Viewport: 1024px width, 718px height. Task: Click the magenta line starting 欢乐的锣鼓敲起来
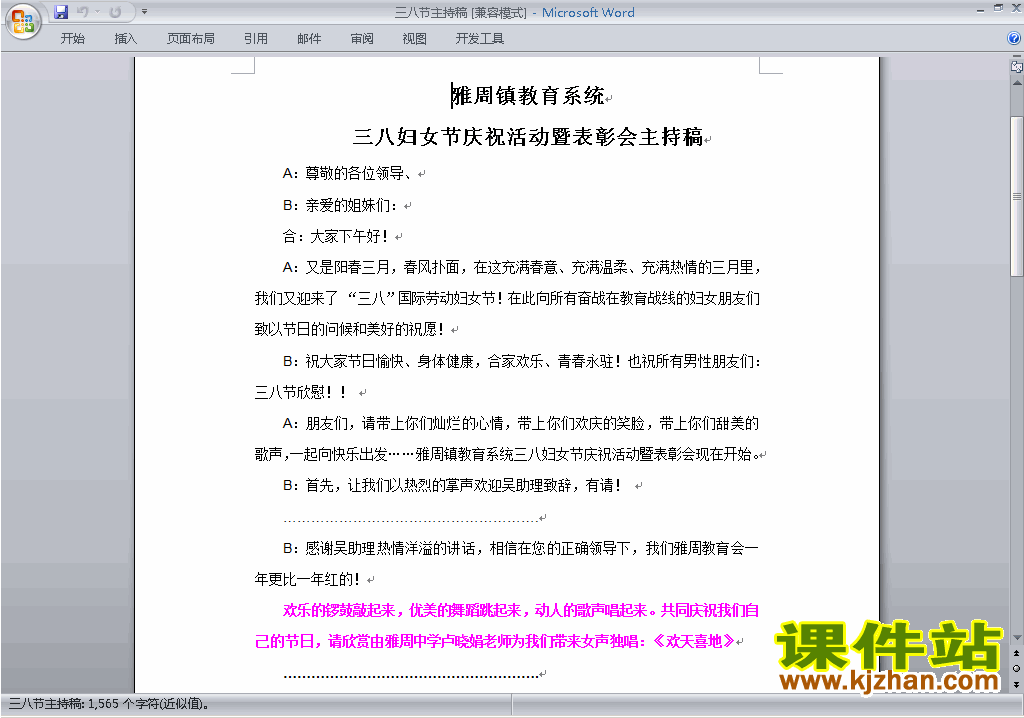(521, 610)
